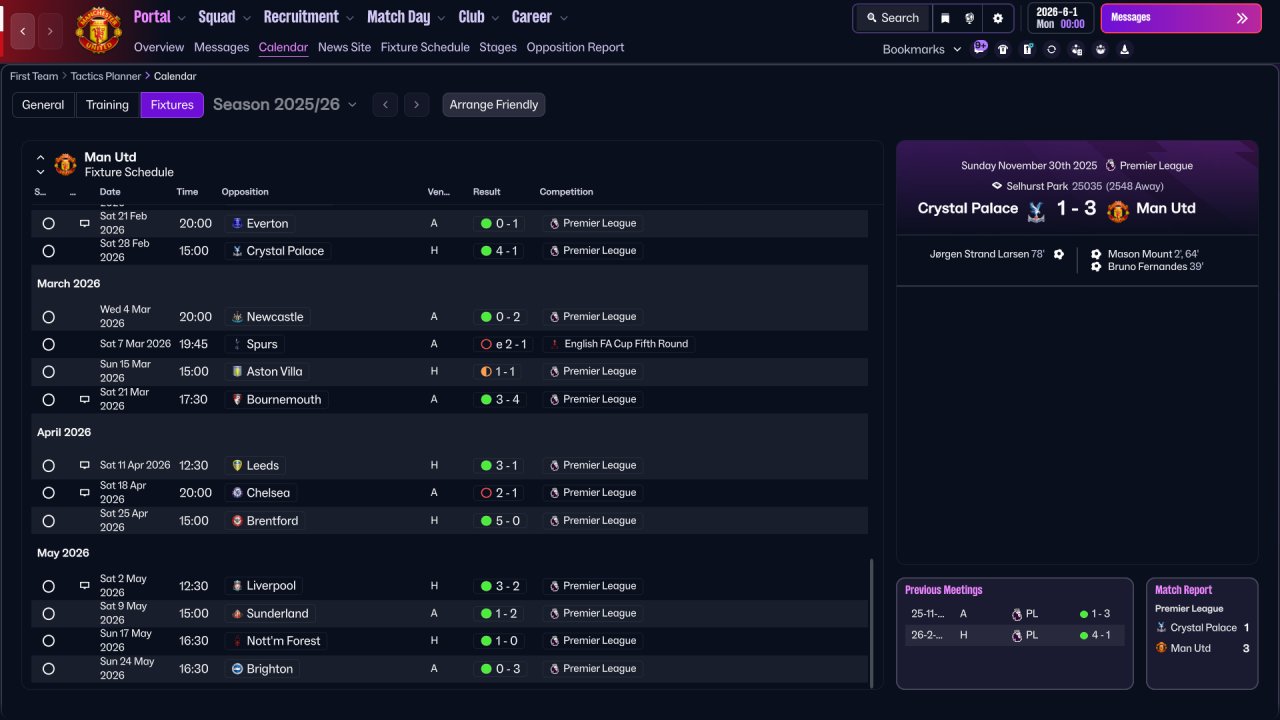Select the radio circle for the Aston Villa fixture
This screenshot has width=1280, height=720.
pyautogui.click(x=48, y=372)
